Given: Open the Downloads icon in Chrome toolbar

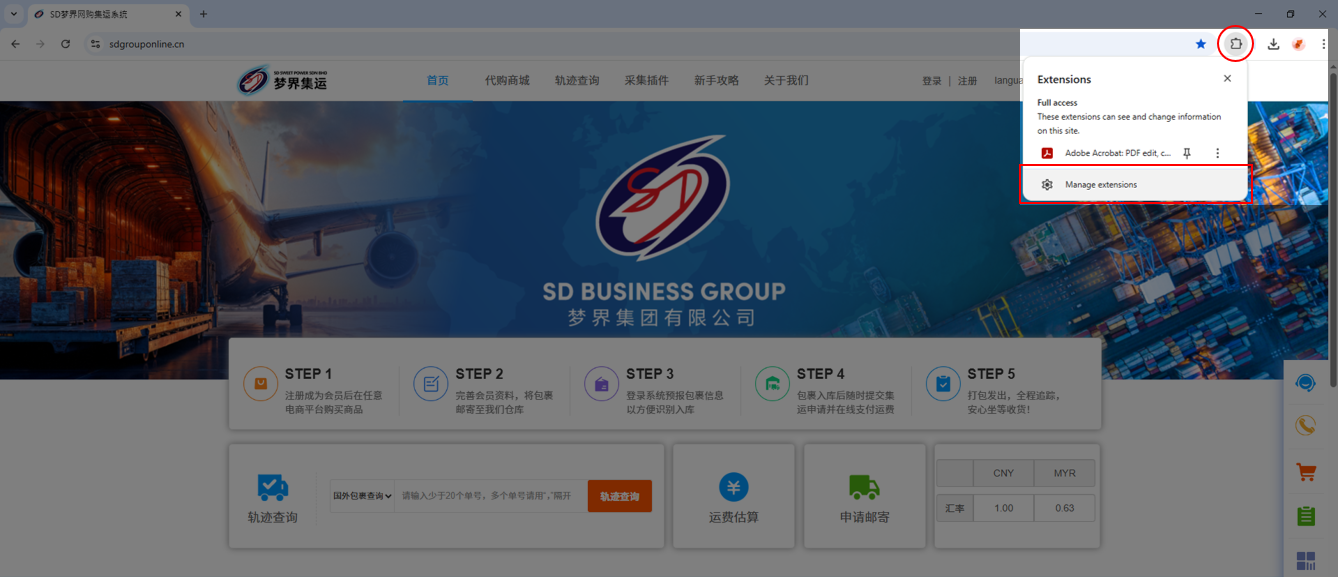Looking at the screenshot, I should [x=1273, y=44].
